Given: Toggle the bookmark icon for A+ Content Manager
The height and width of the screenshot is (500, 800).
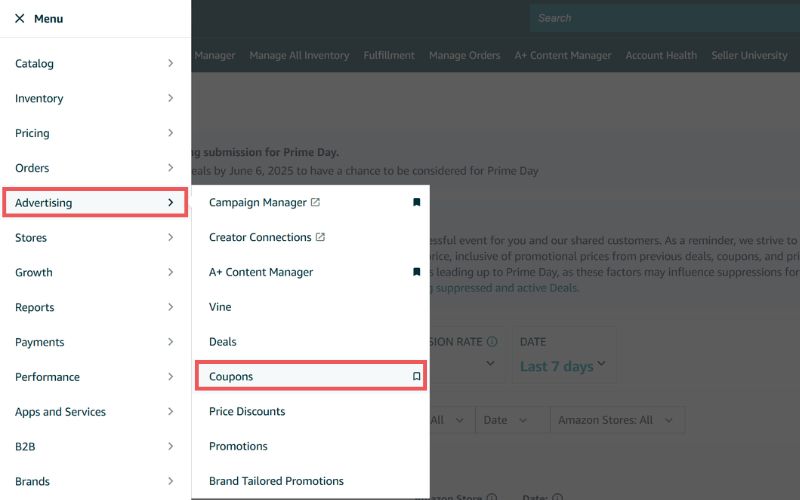Looking at the screenshot, I should point(416,272).
